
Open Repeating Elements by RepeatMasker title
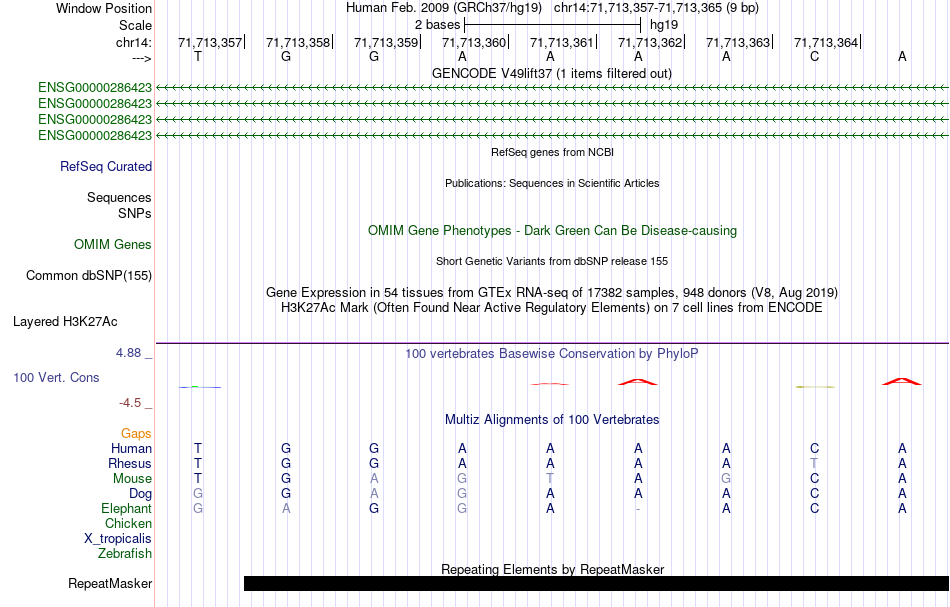coord(552,569)
